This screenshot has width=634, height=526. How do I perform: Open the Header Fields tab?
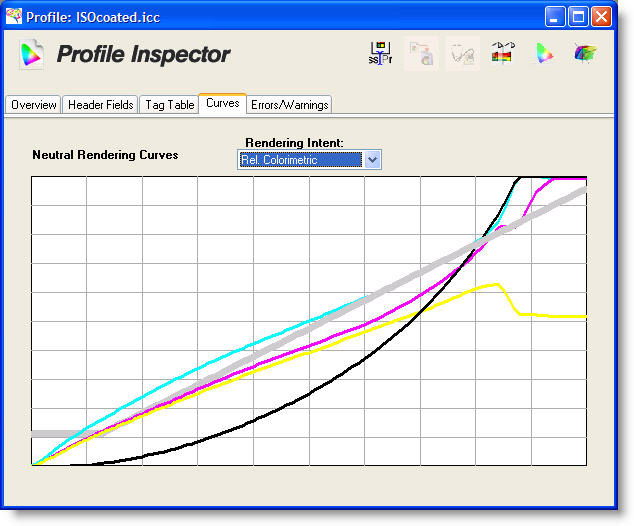100,105
